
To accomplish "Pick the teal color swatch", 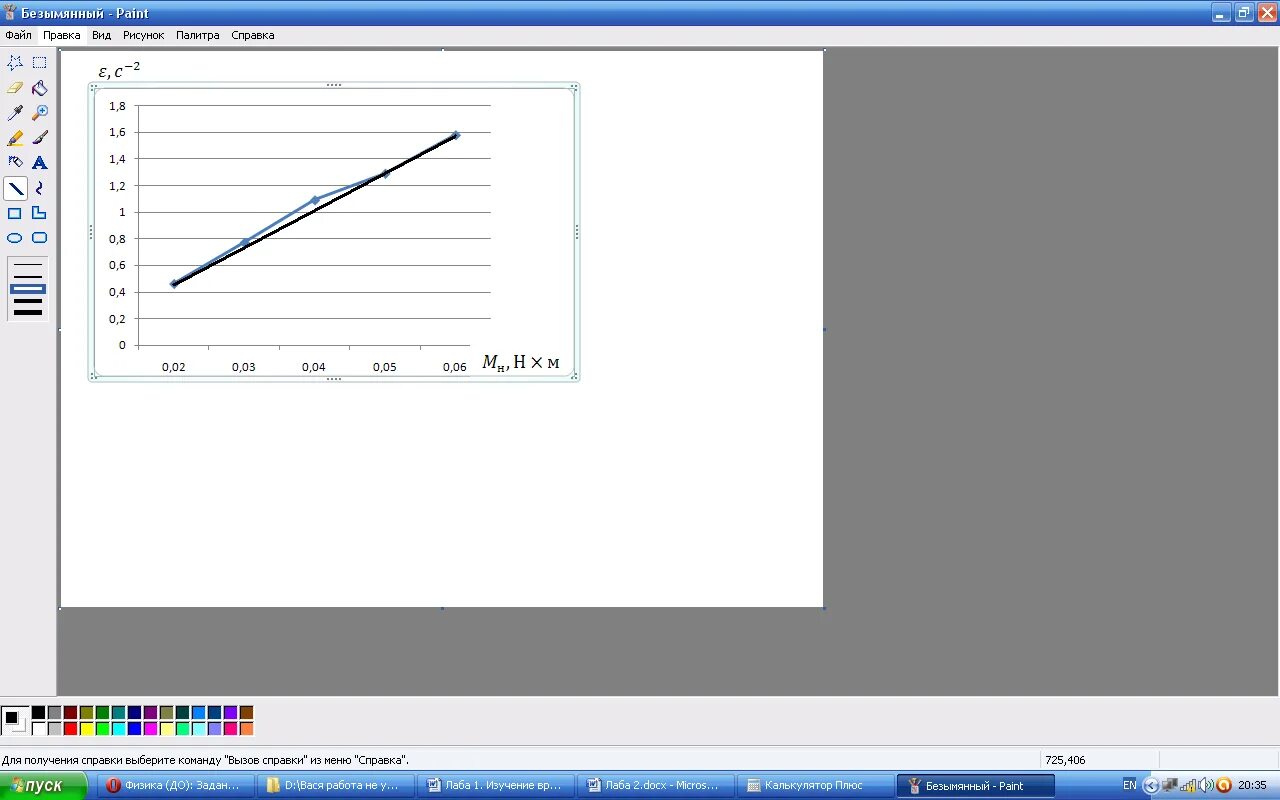I will tap(118, 713).
